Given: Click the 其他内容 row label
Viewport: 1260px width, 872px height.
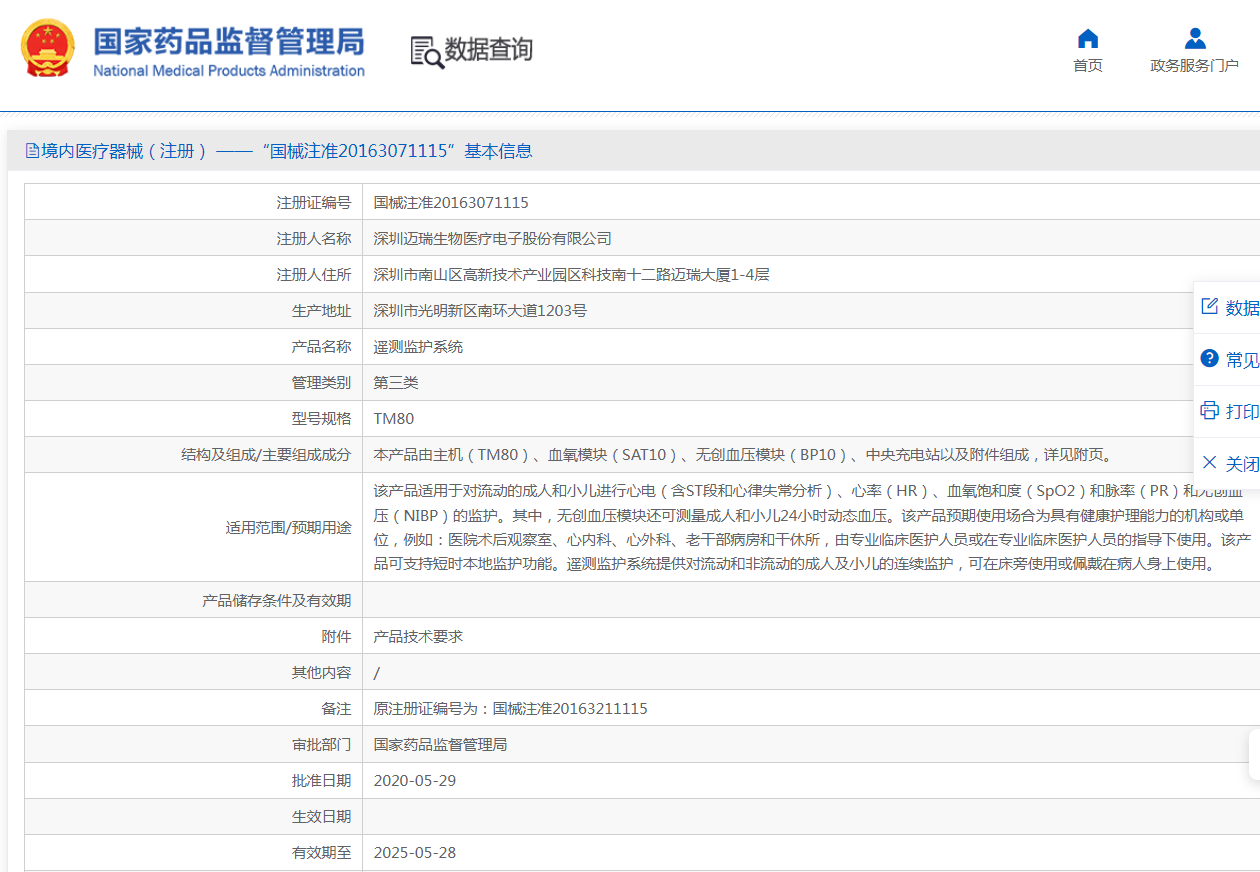Looking at the screenshot, I should pos(321,672).
